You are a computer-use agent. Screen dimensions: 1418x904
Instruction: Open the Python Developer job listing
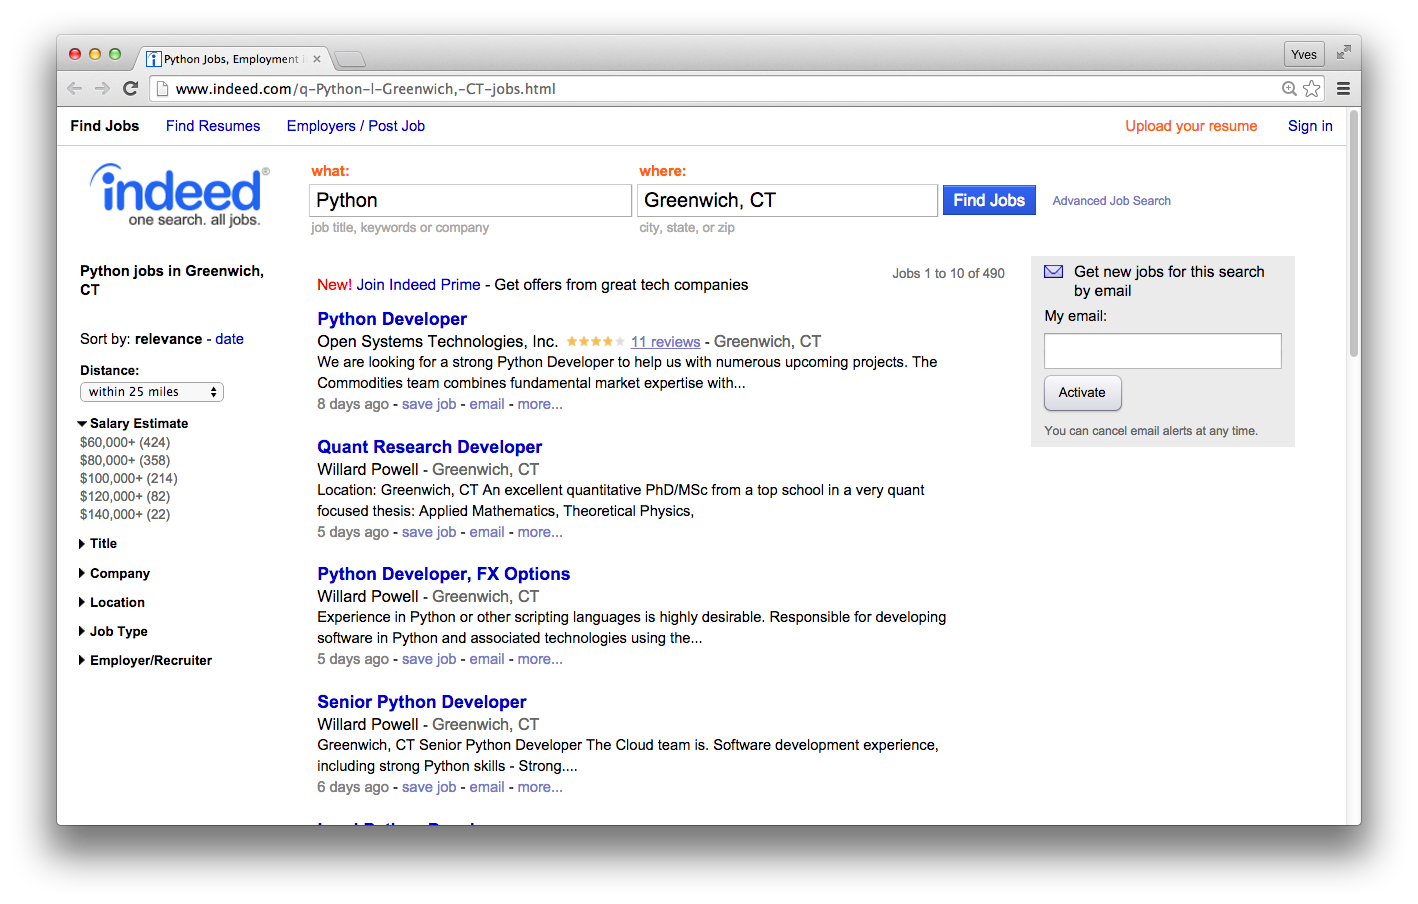pyautogui.click(x=392, y=319)
